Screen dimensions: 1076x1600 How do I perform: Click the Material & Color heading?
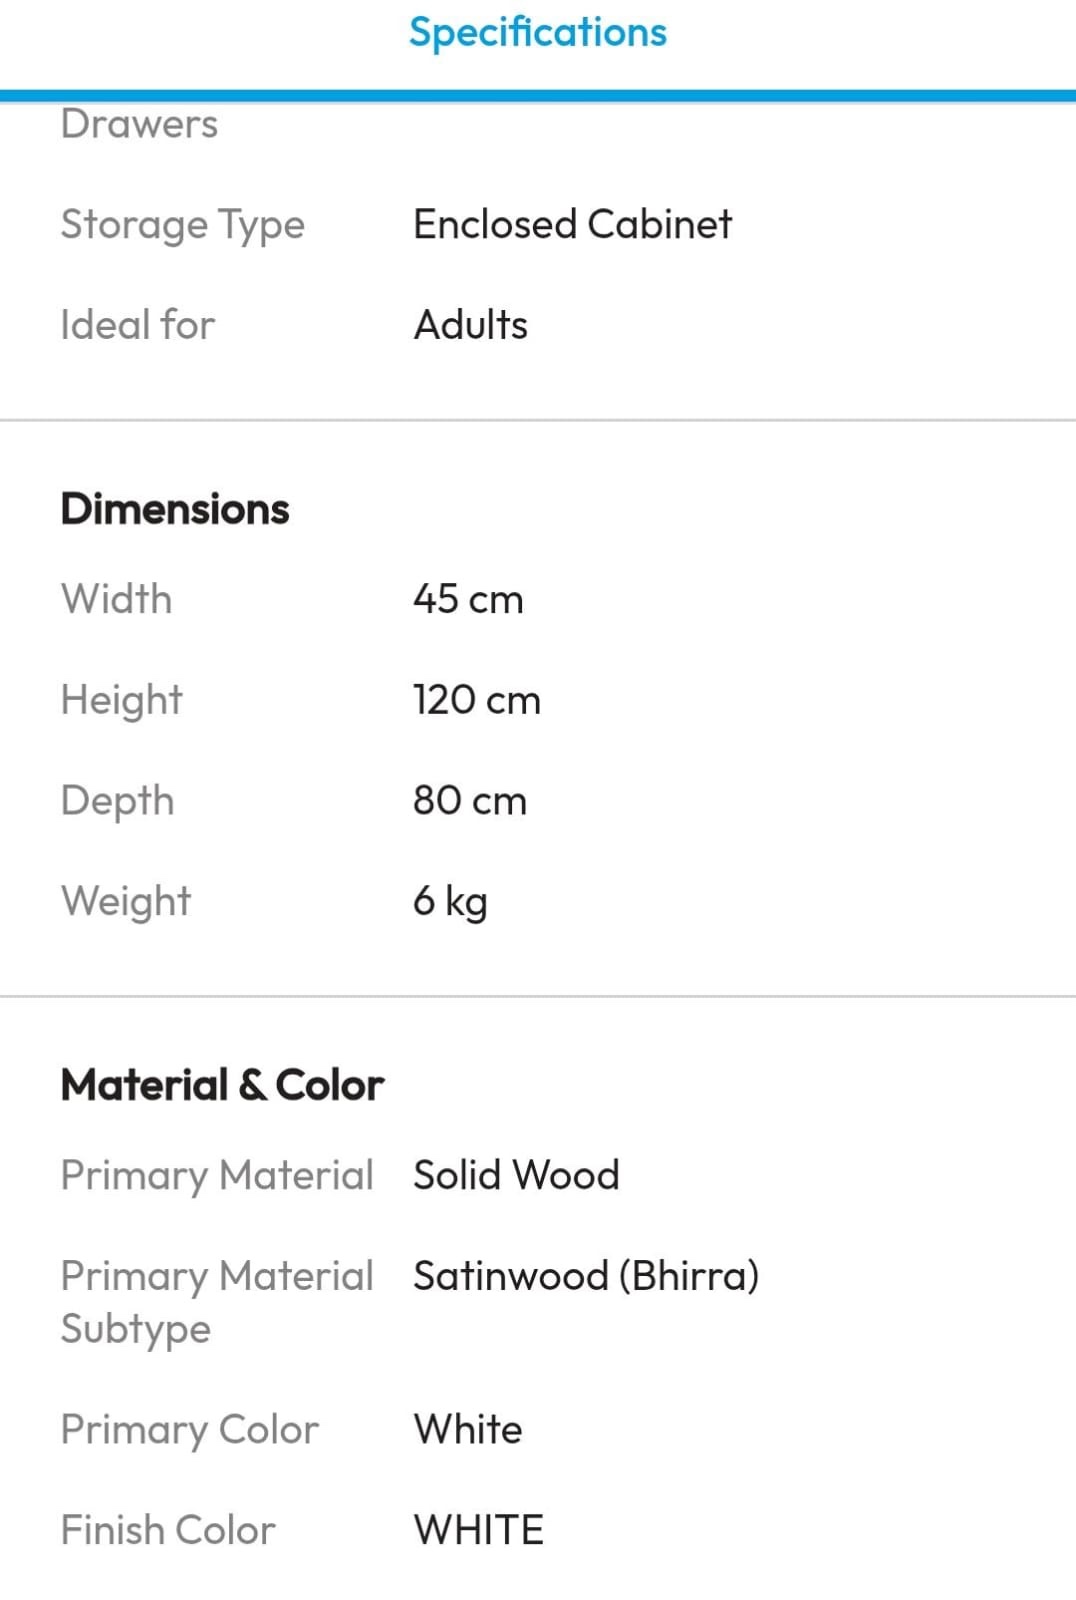coord(222,1085)
